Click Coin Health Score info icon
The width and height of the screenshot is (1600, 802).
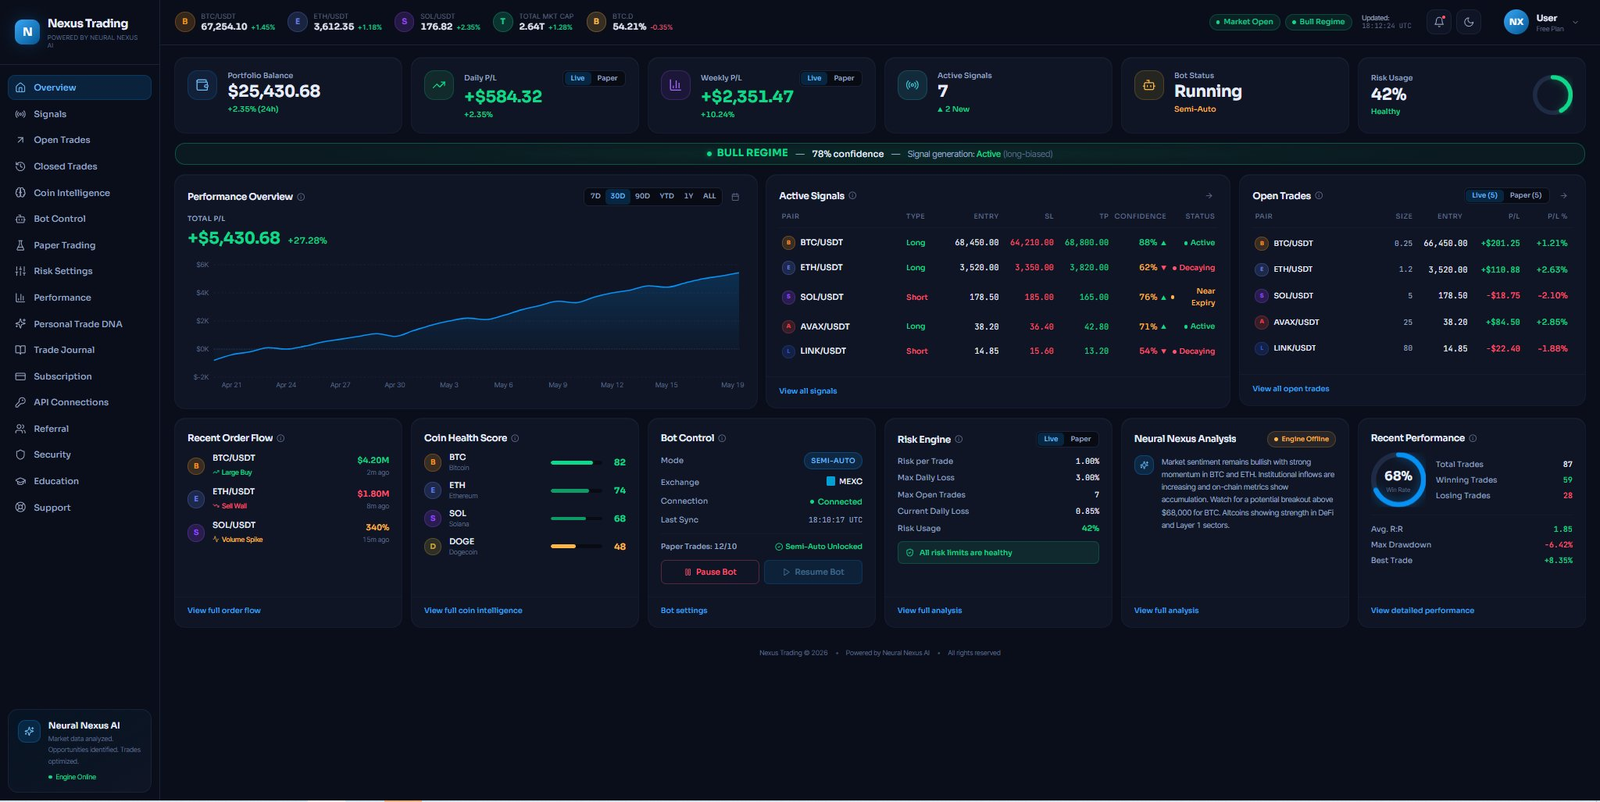pos(515,438)
